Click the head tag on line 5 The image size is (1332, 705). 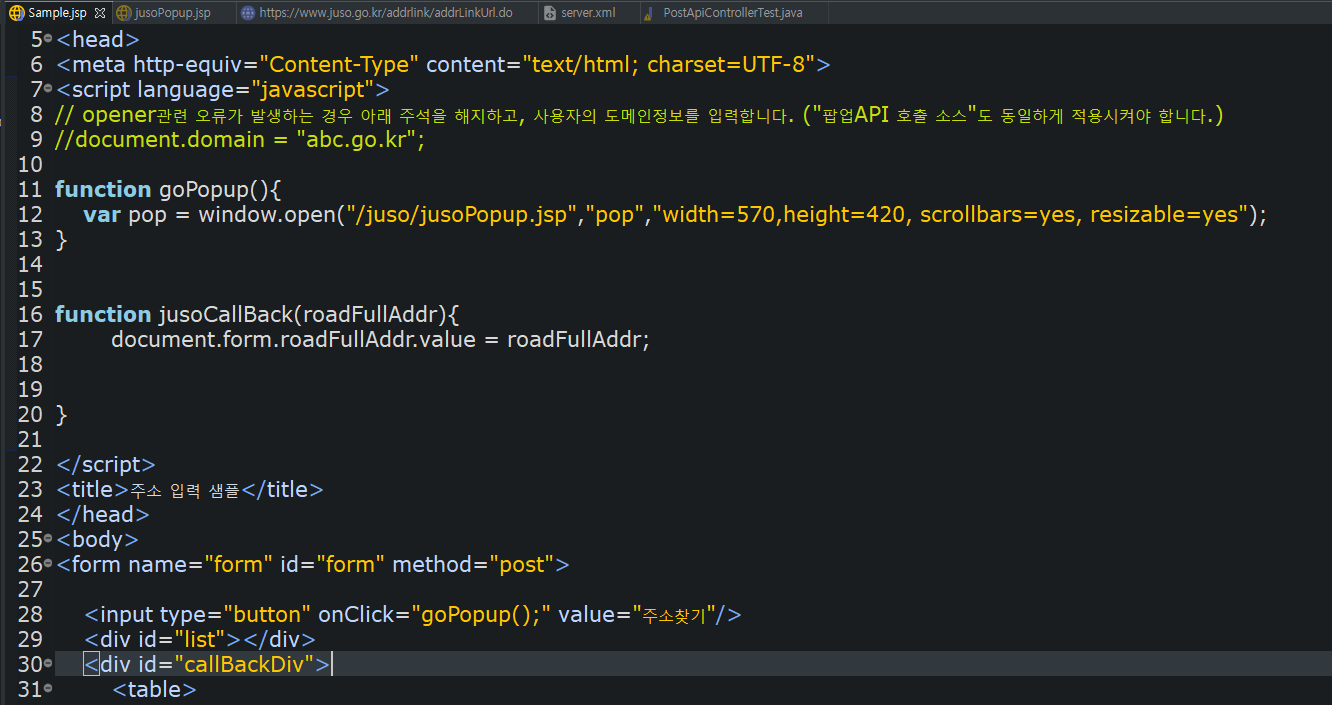(97, 40)
